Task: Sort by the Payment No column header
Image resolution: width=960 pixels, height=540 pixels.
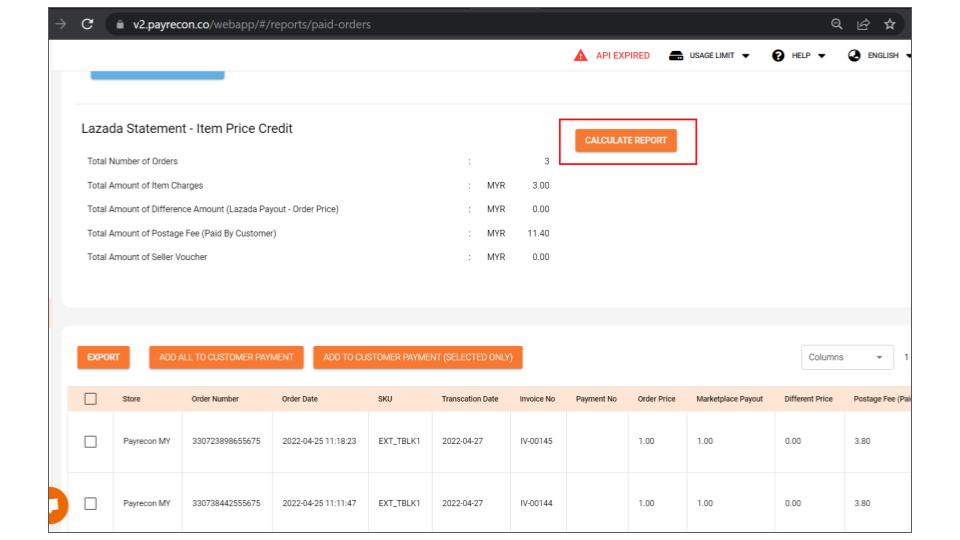Action: (x=596, y=399)
